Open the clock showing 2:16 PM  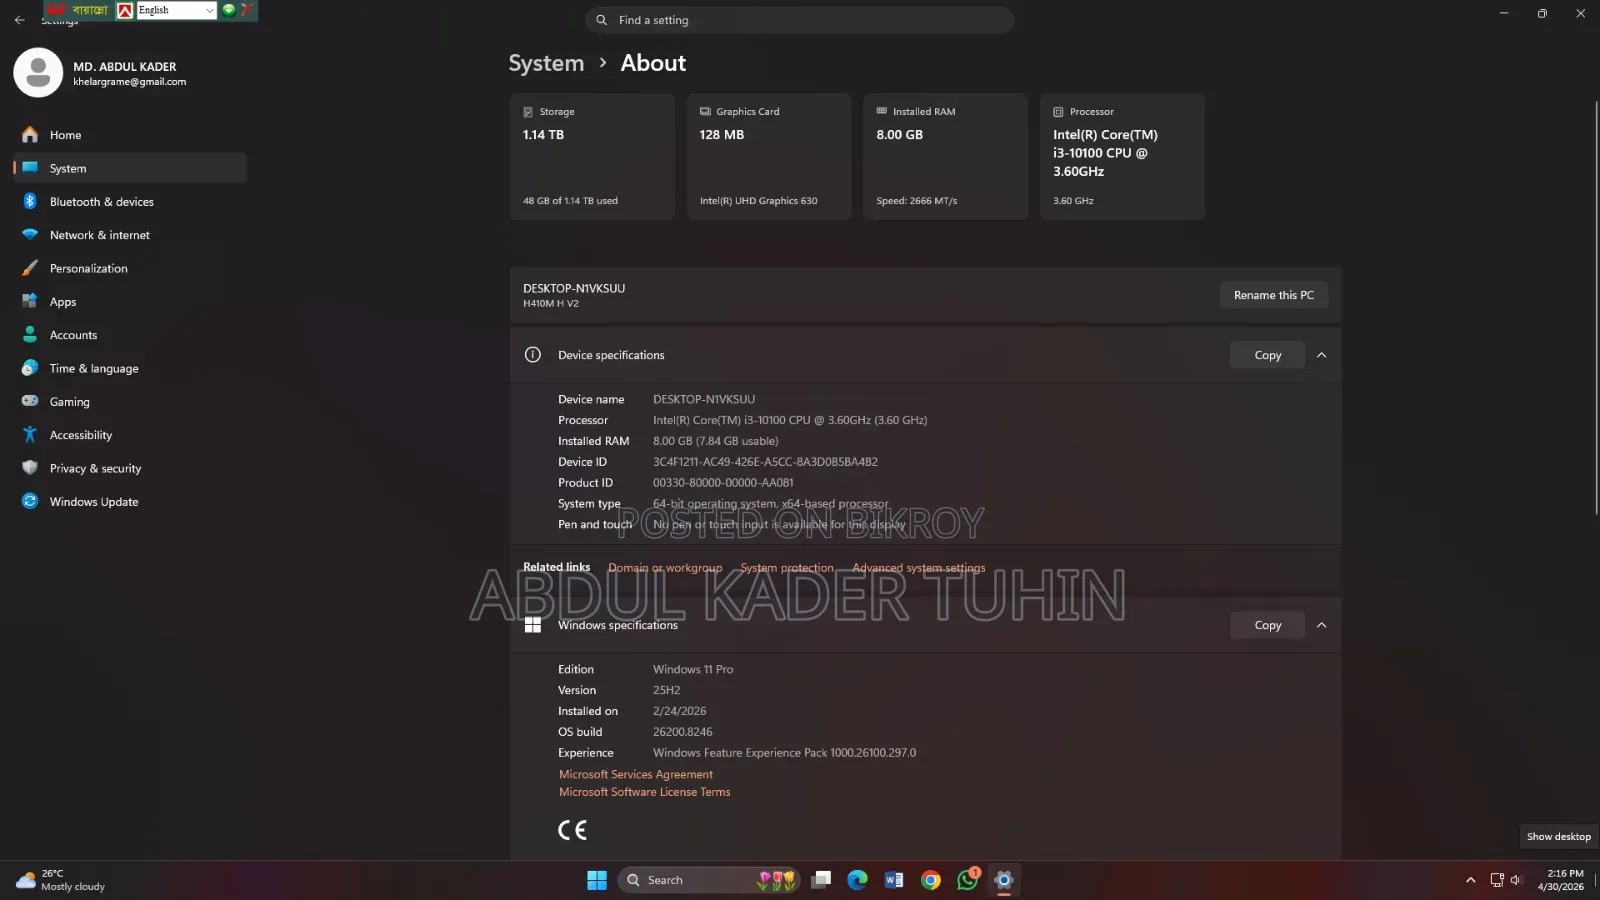coord(1561,880)
